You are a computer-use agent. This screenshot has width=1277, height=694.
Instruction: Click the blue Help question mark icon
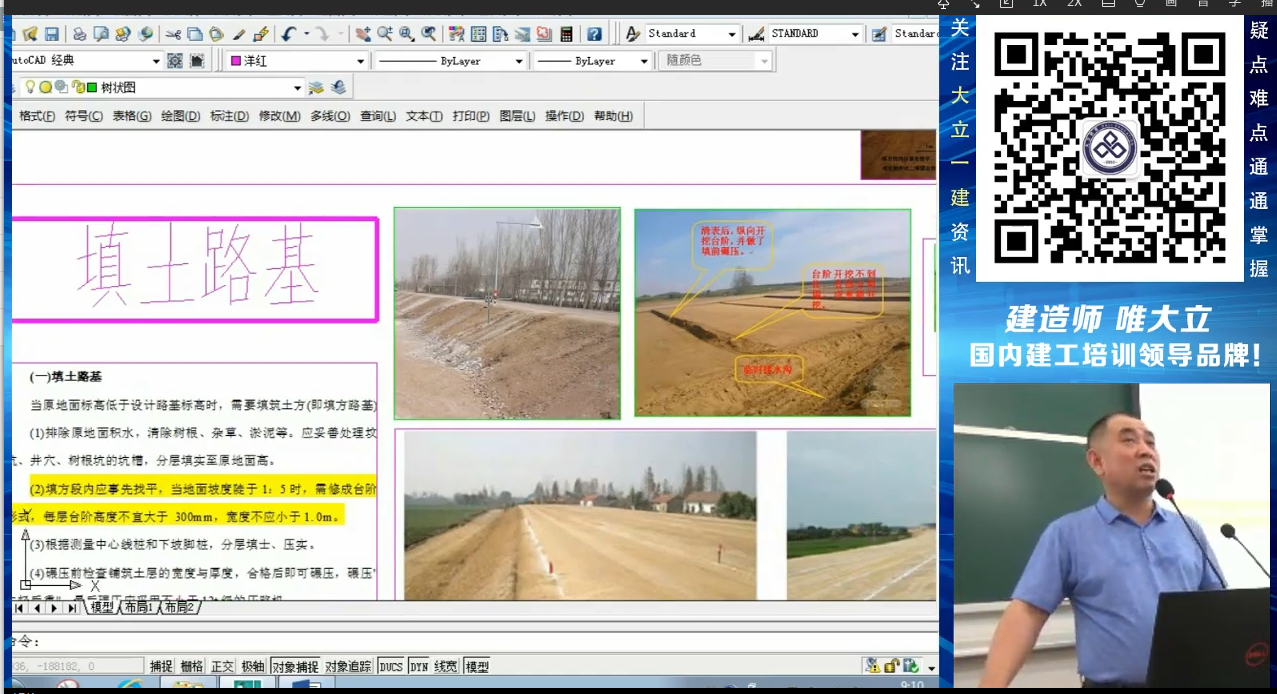[593, 34]
